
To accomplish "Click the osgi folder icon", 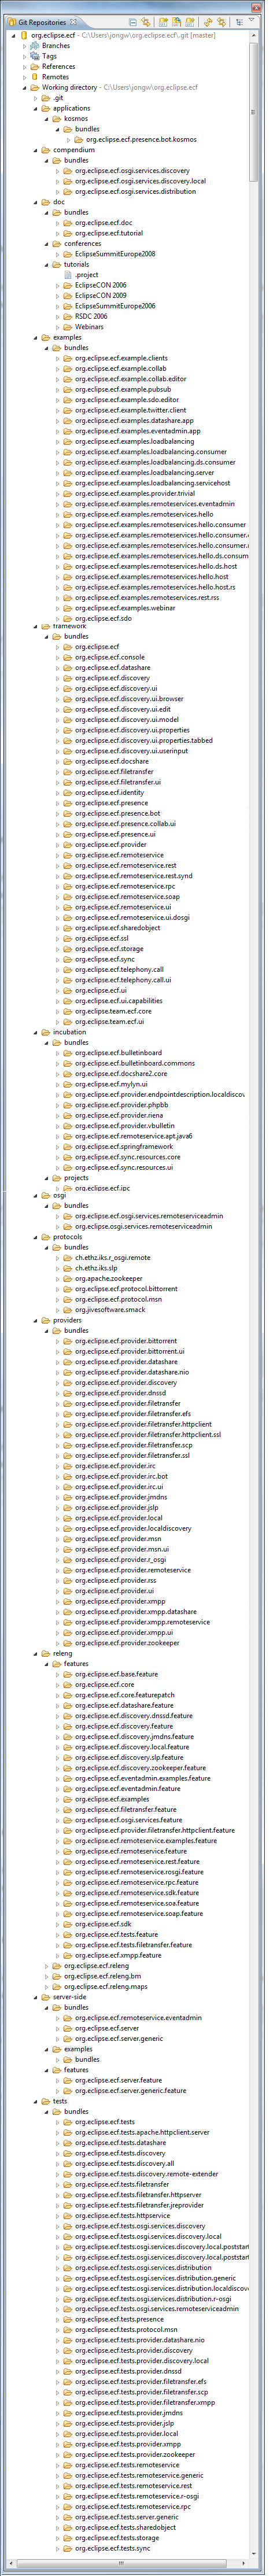I will [x=46, y=1195].
